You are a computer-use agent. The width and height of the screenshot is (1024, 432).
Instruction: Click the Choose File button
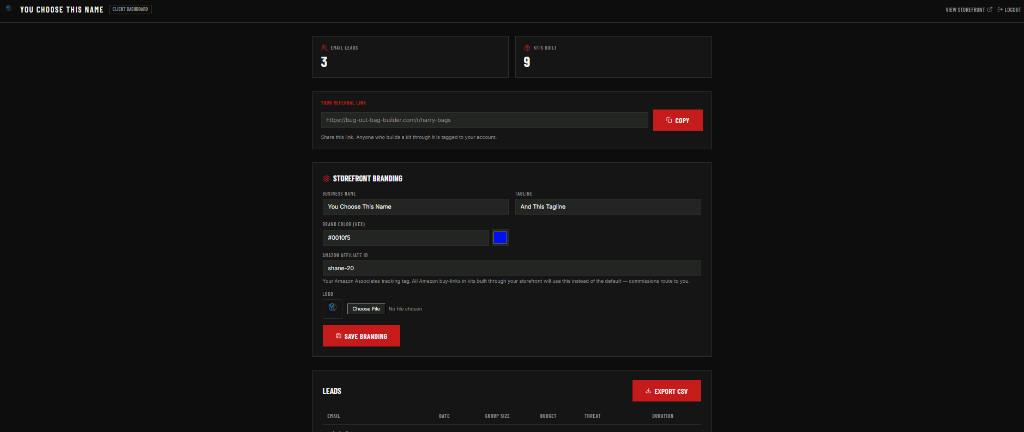coord(366,309)
